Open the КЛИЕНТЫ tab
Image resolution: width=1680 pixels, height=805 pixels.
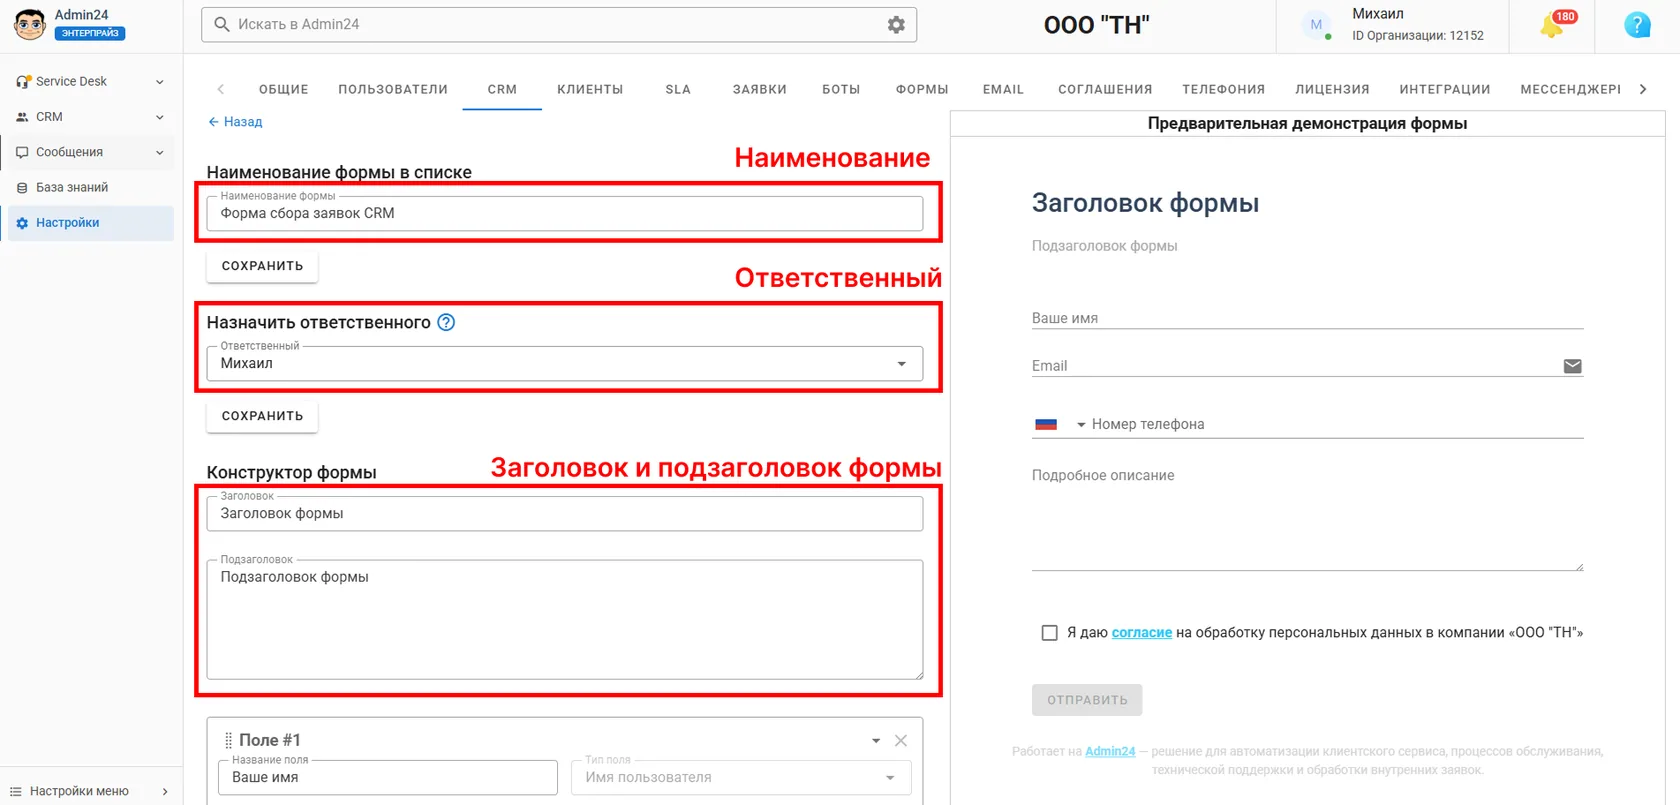(590, 89)
